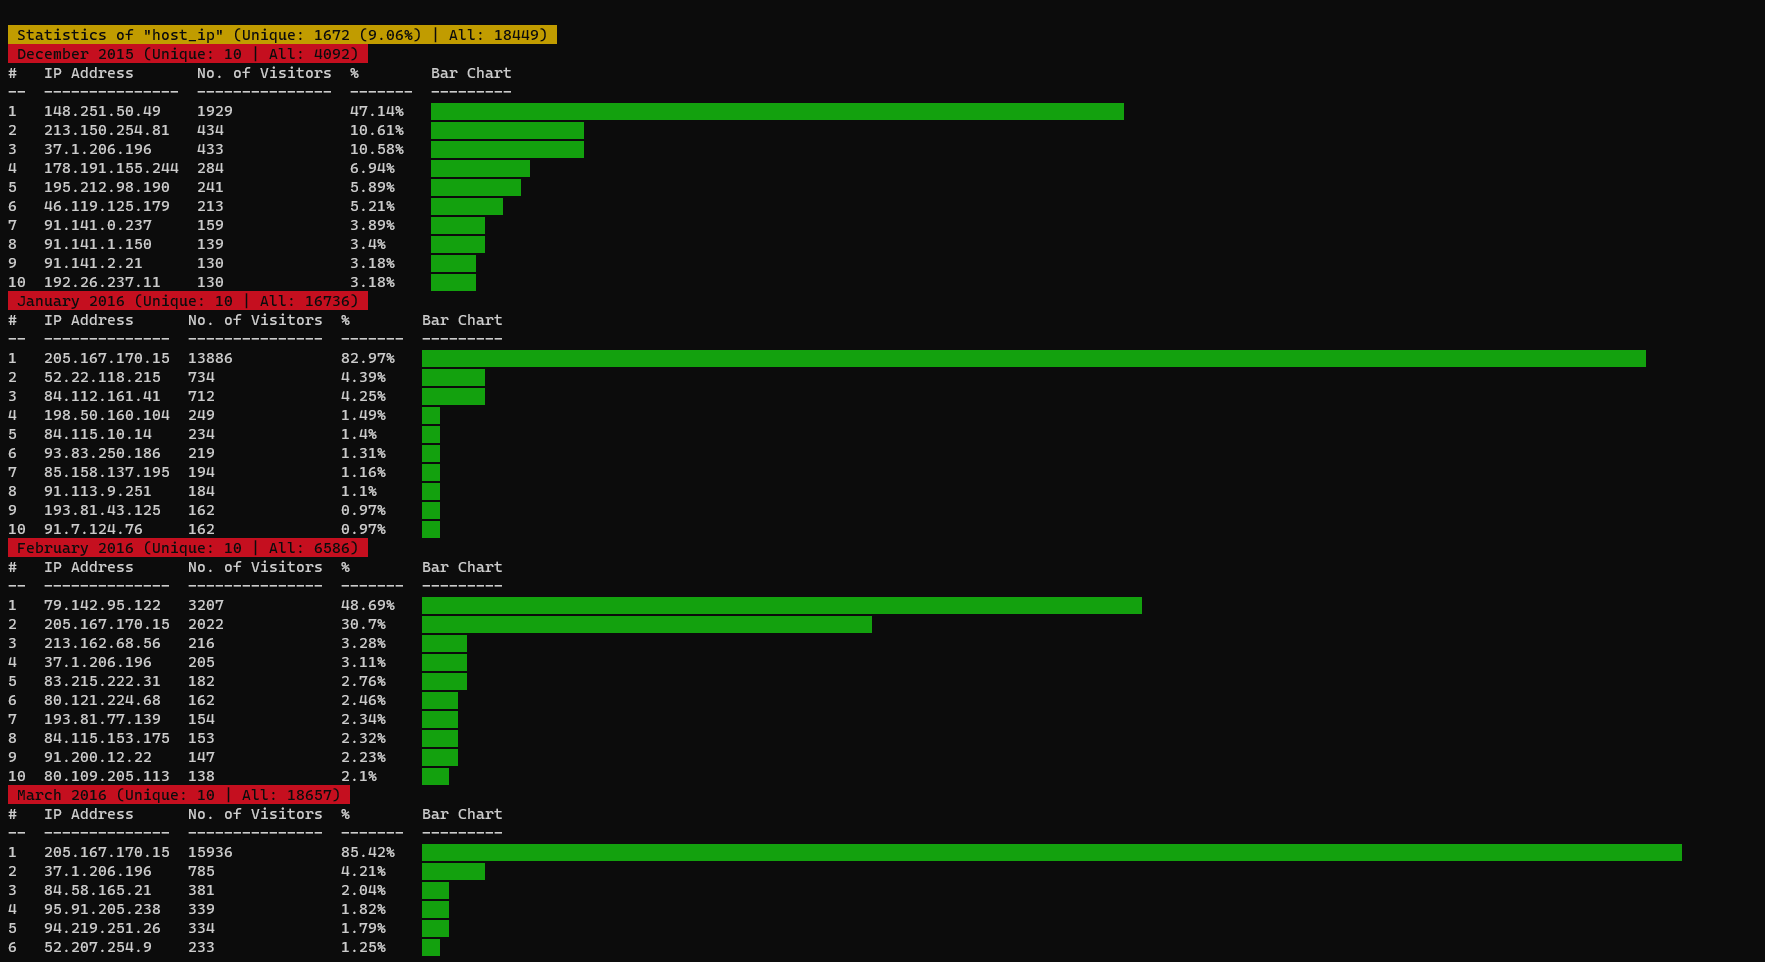Click IP address 84.115.10.14
This screenshot has width=1765, height=962.
click(x=98, y=434)
